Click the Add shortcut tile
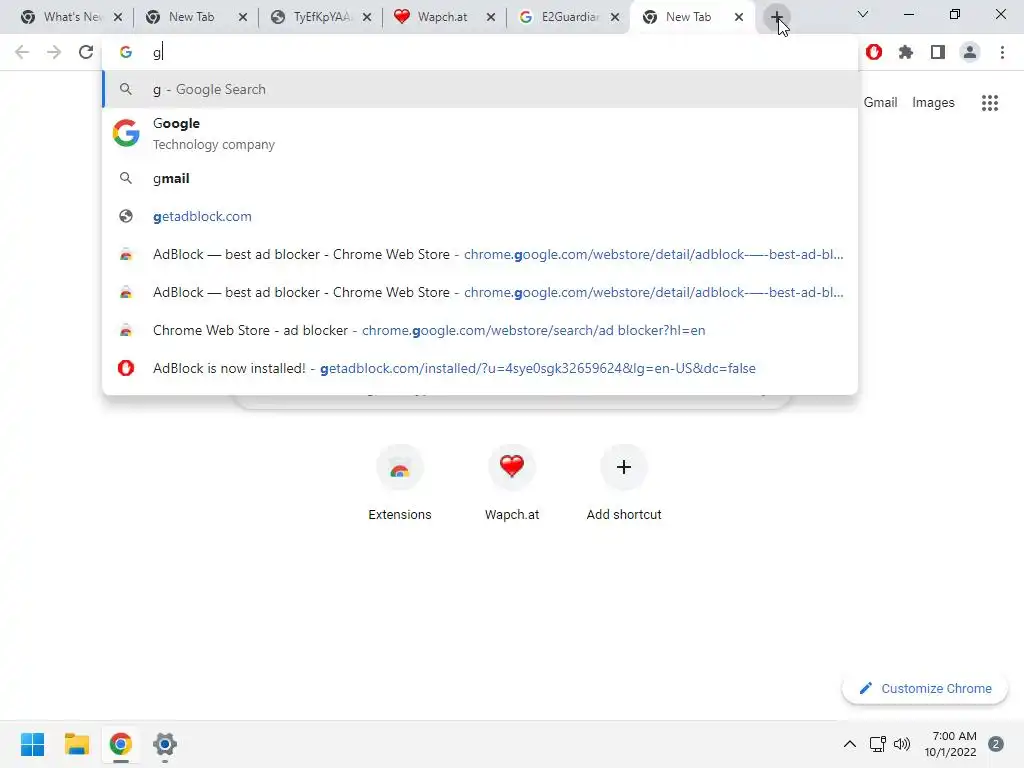Image resolution: width=1024 pixels, height=768 pixels. tap(624, 483)
